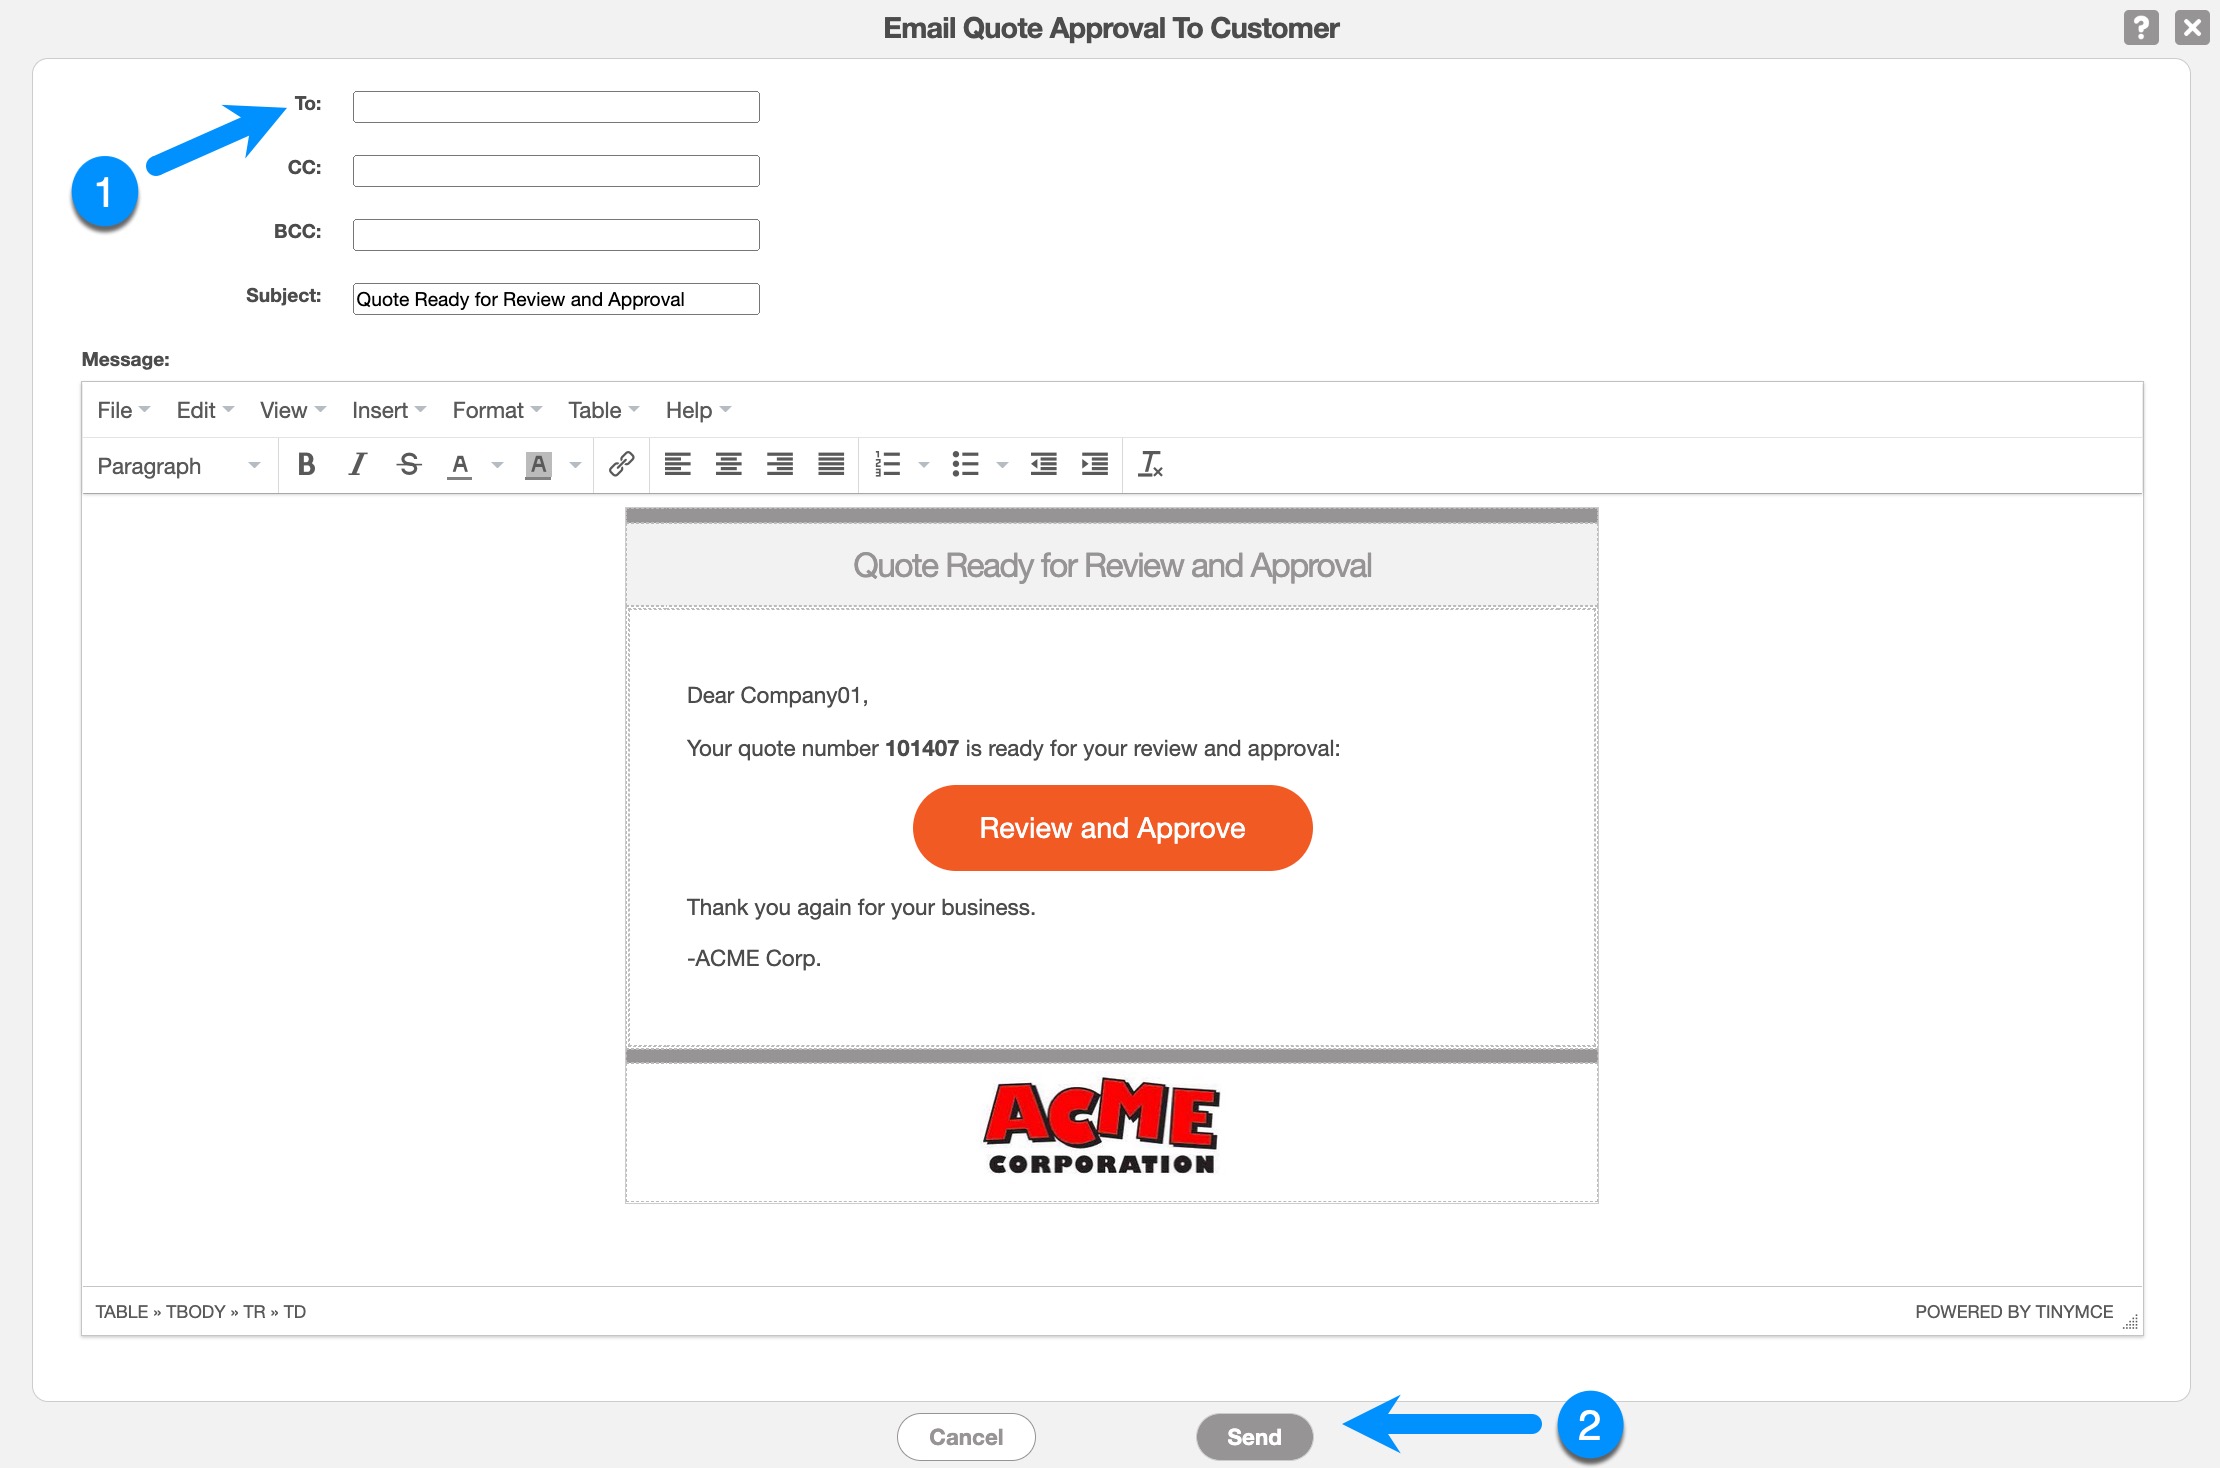
Task: Click the Send button
Action: pos(1254,1437)
